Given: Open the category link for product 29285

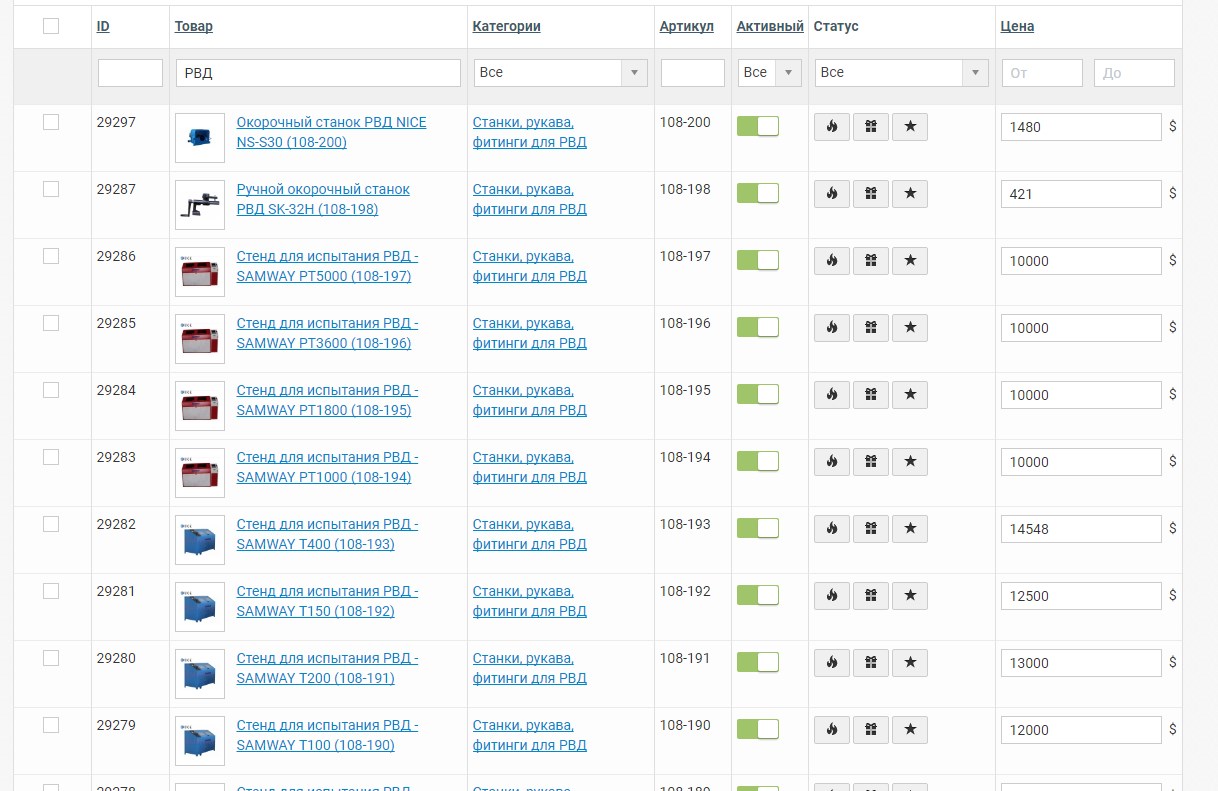Looking at the screenshot, I should point(529,333).
